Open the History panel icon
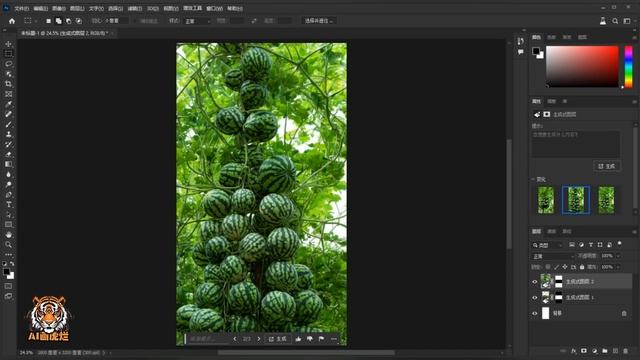 point(520,41)
